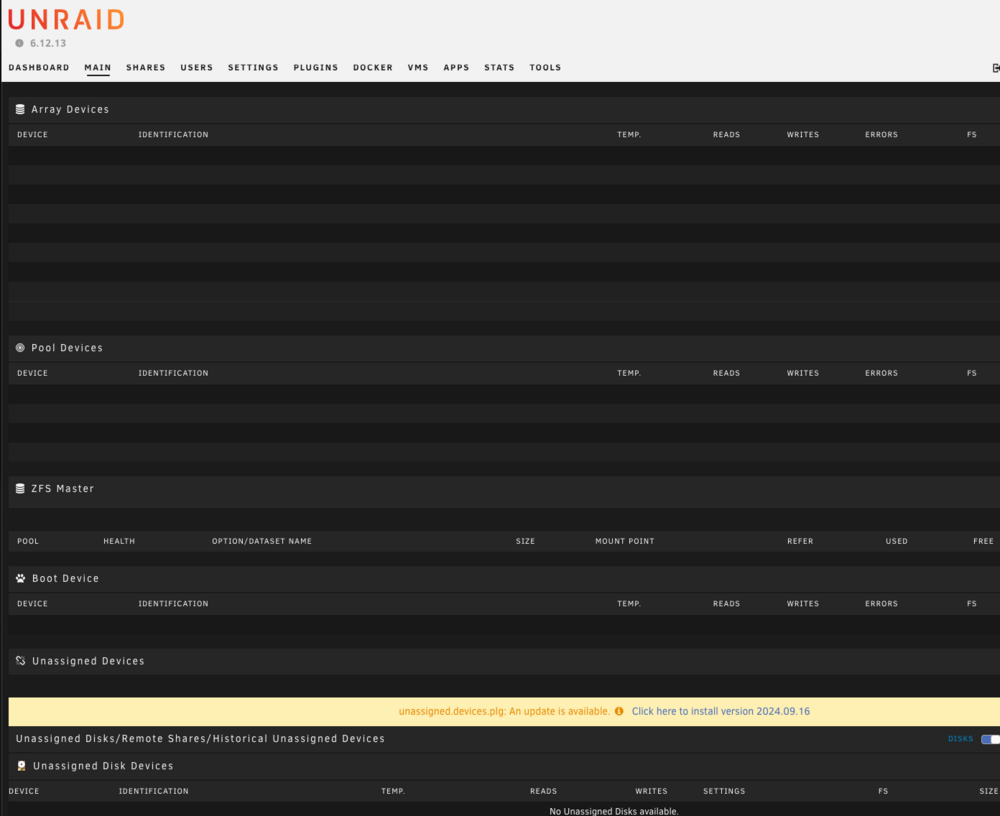Screen dimensions: 1000x816
Task: Click the Unassigned Devices unlink icon
Action: pos(20,660)
